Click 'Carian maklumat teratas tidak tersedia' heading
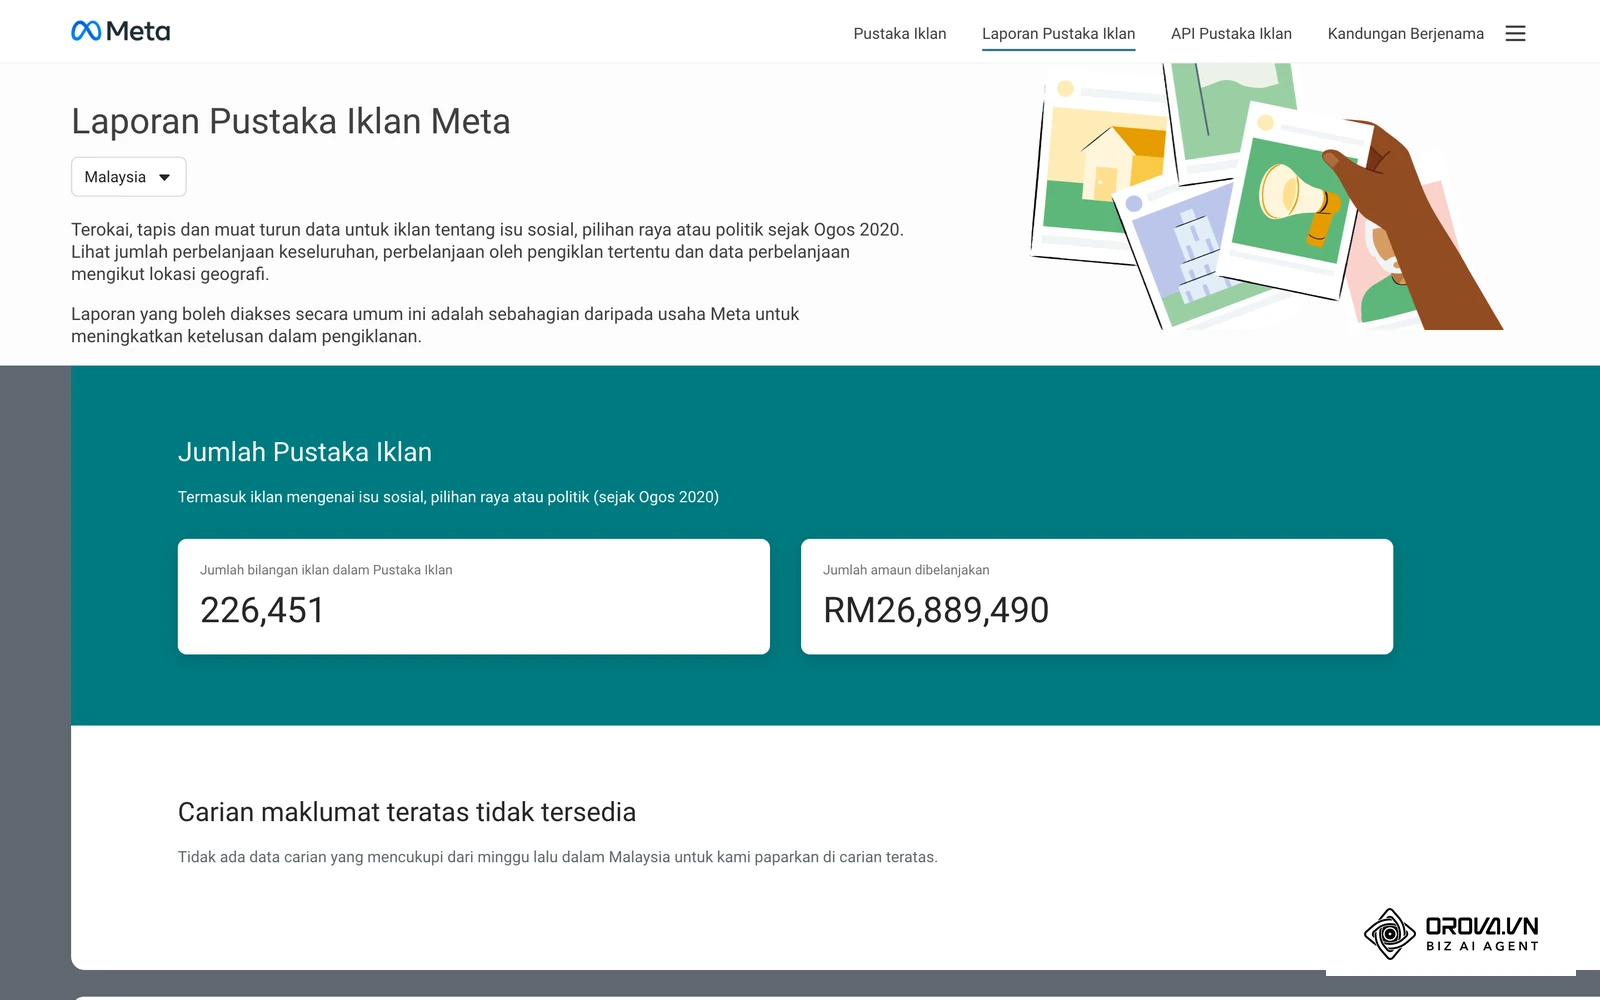1600x1000 pixels. click(x=407, y=812)
